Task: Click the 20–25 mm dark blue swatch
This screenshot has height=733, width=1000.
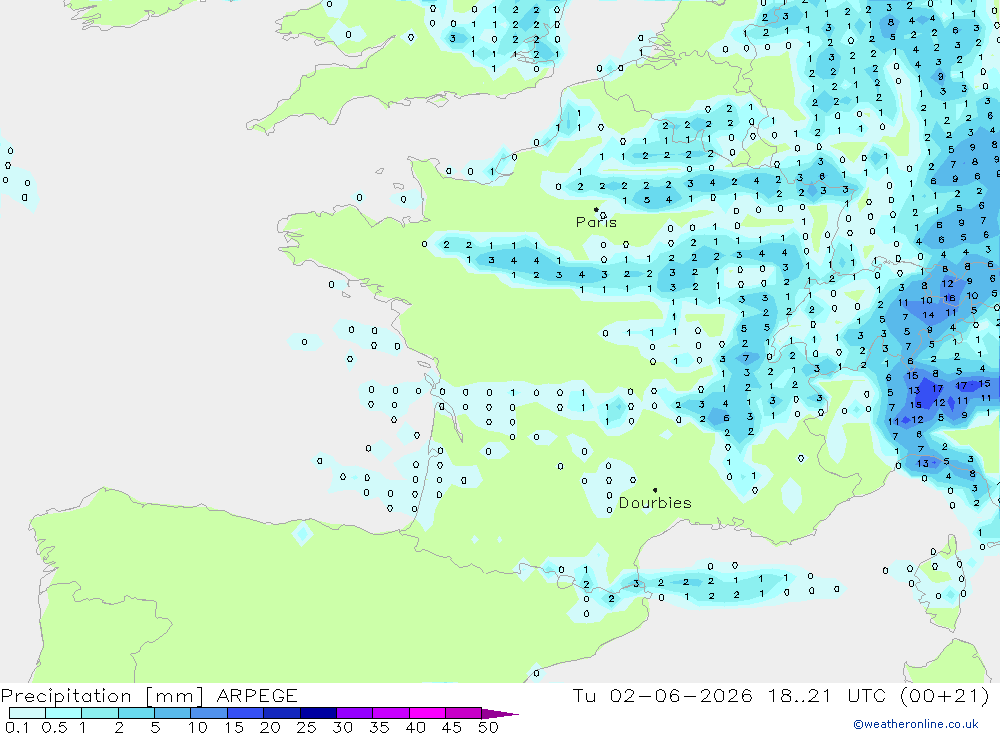Action: pyautogui.click(x=282, y=713)
